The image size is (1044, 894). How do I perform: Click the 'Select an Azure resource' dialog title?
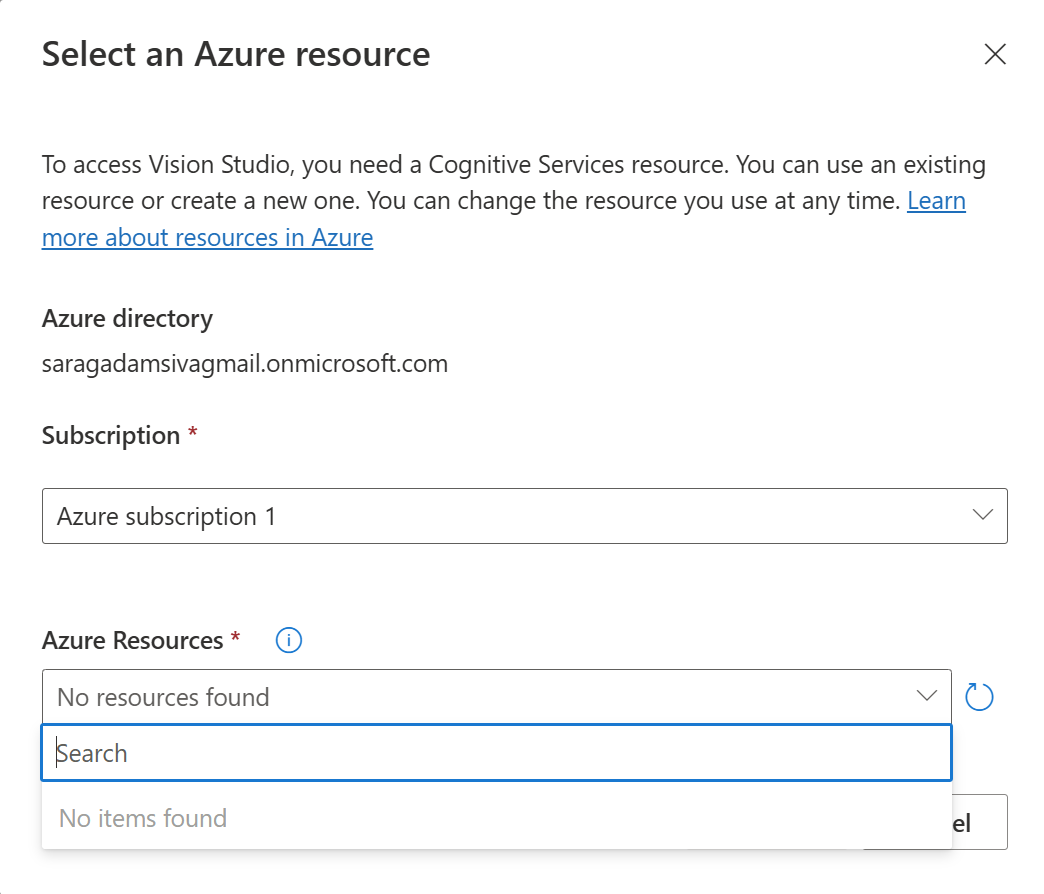pyautogui.click(x=236, y=54)
